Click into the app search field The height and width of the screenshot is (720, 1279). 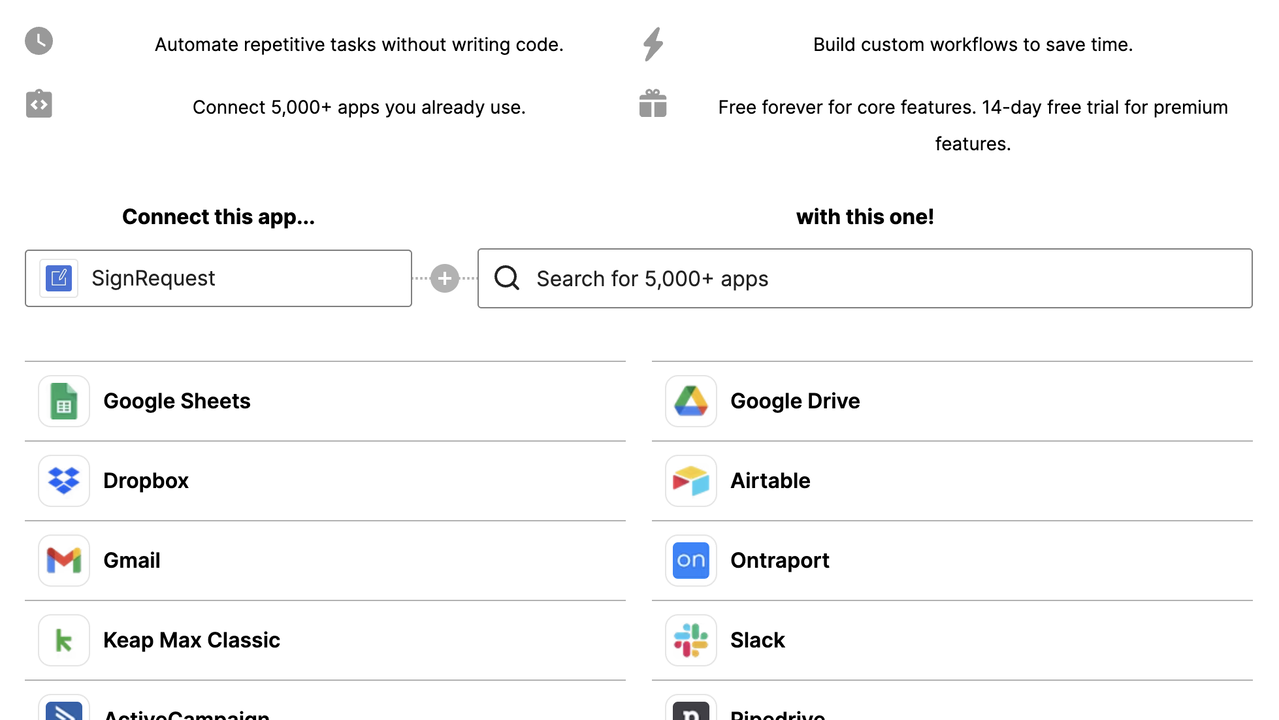pos(864,278)
